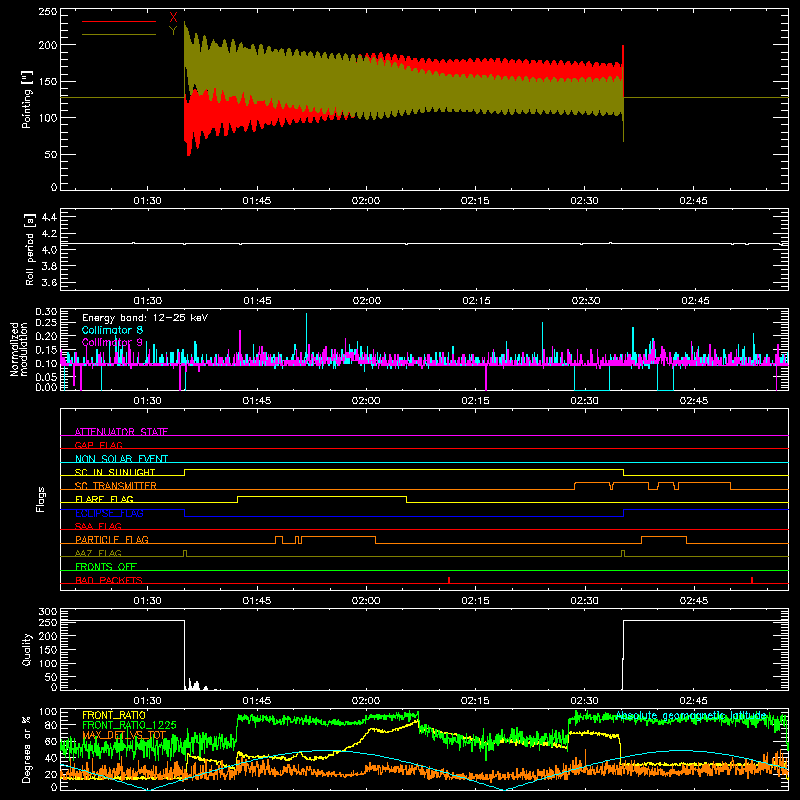The width and height of the screenshot is (800, 800).
Task: Click the 'SC_TRANSMITTER' flag label
Action: (x=116, y=486)
